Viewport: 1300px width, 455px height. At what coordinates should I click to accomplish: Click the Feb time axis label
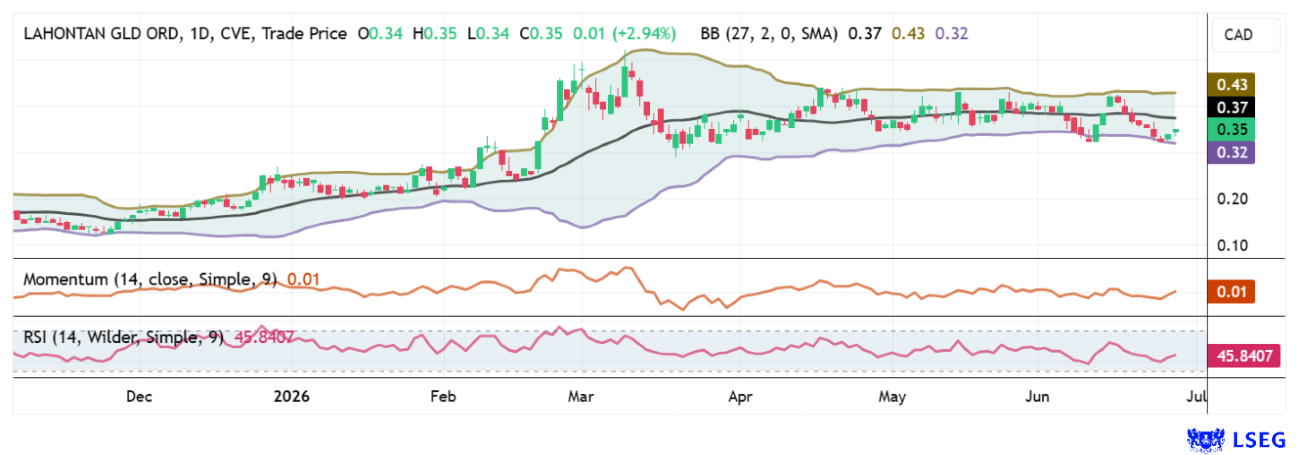click(443, 397)
